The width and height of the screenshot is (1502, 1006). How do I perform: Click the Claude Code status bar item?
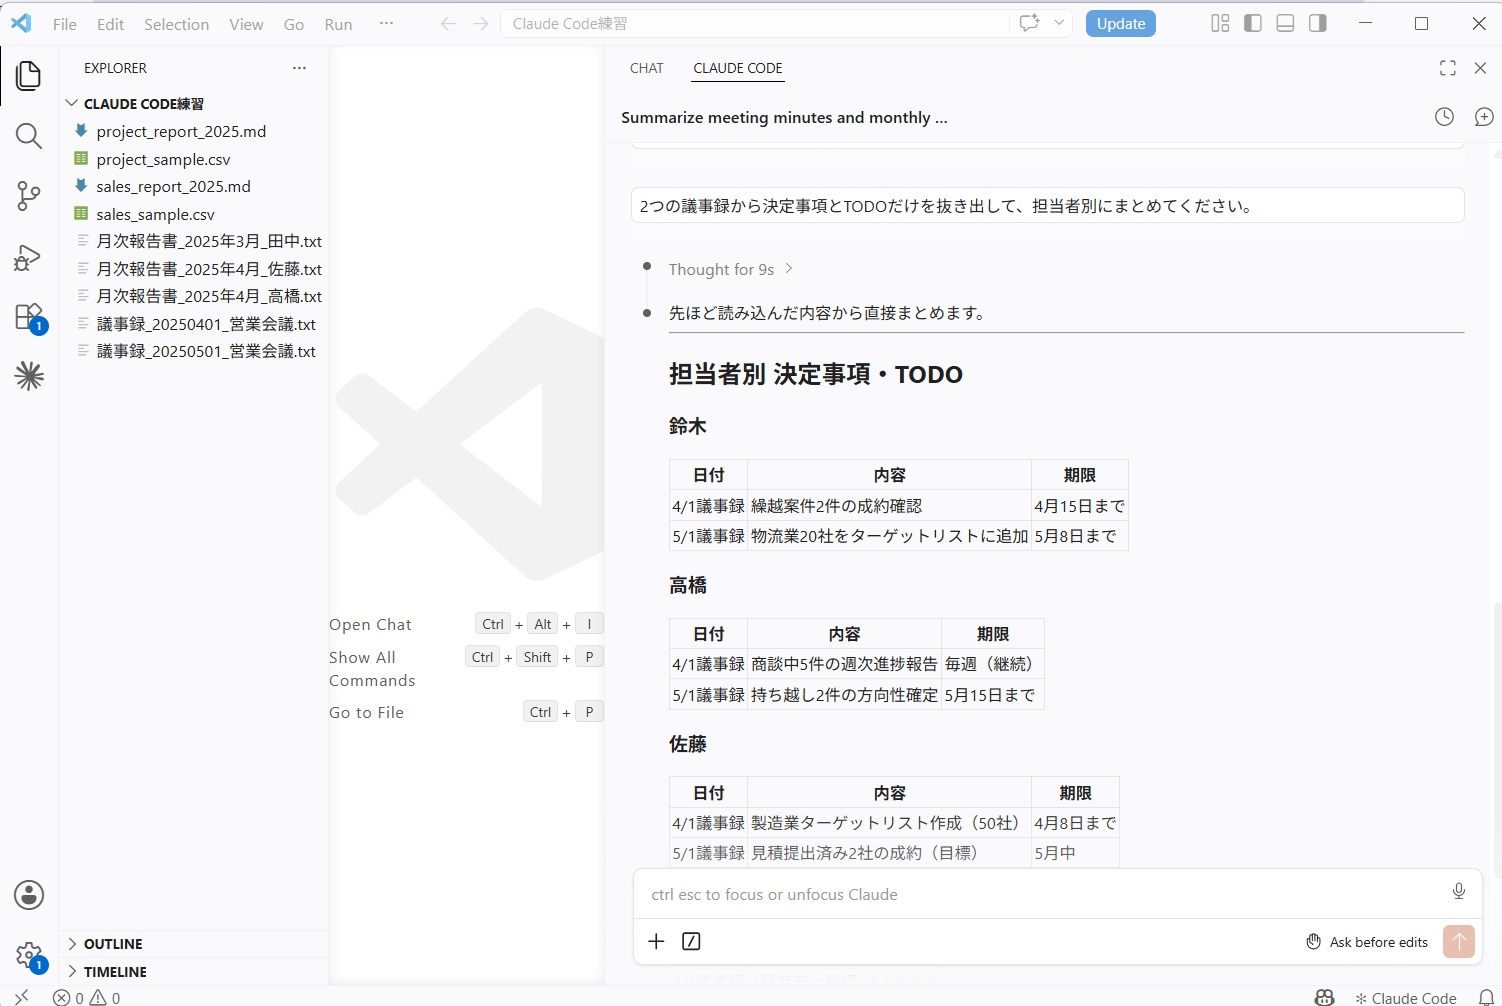tap(1405, 997)
